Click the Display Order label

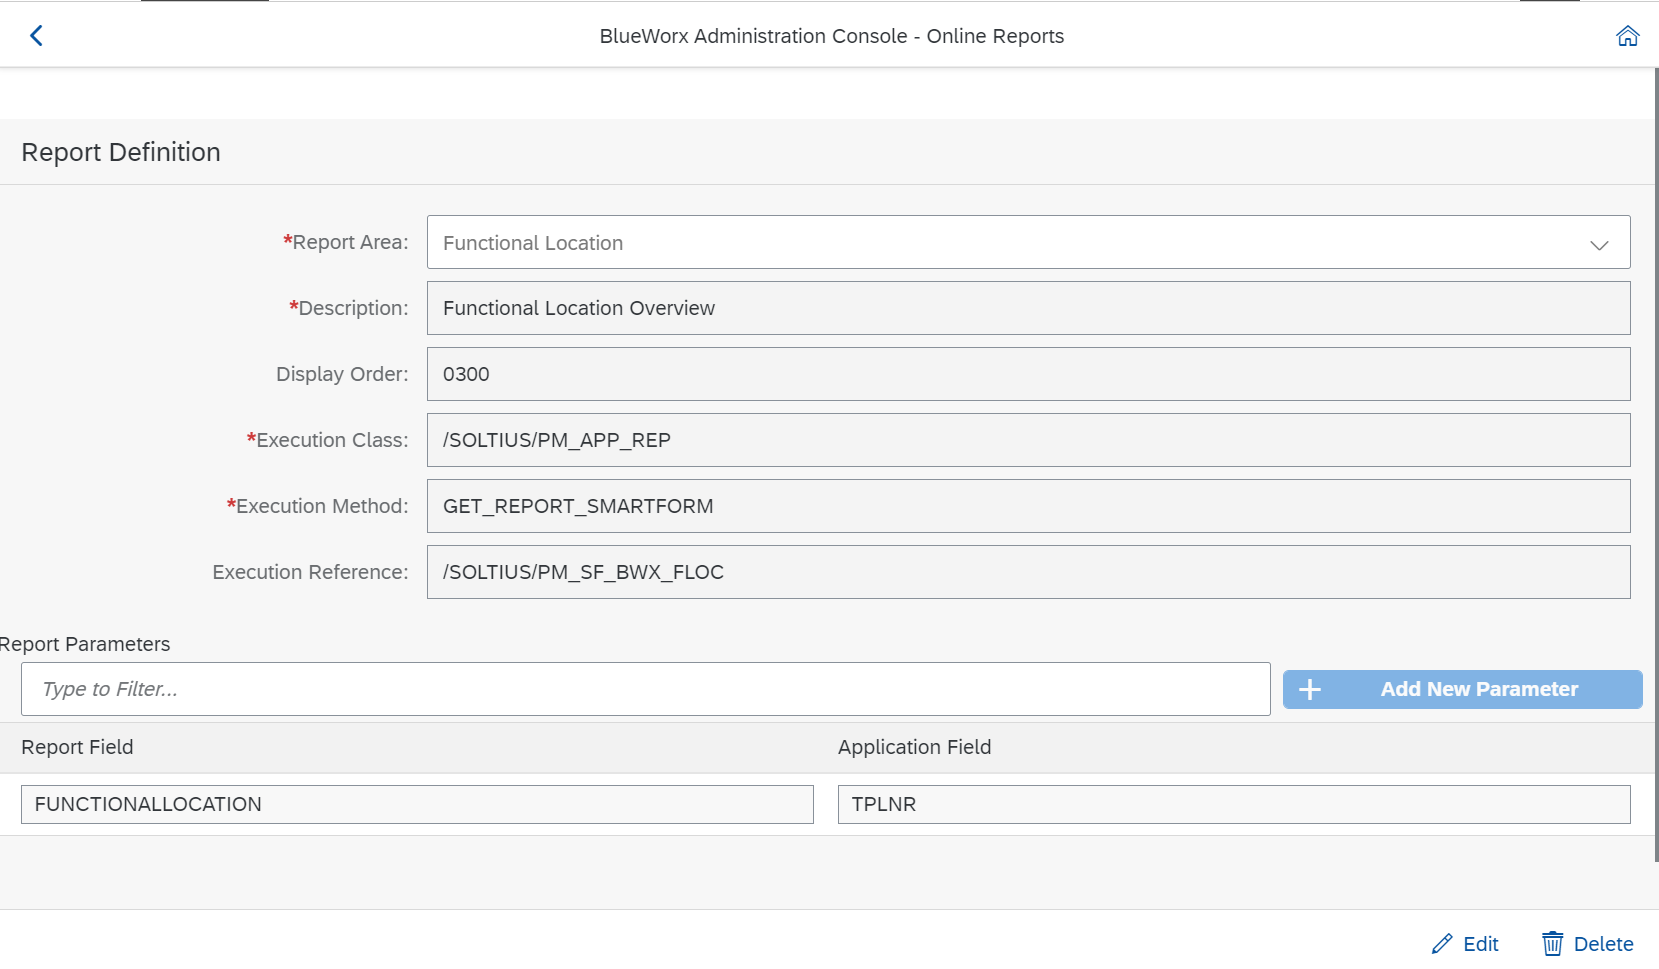coord(342,374)
